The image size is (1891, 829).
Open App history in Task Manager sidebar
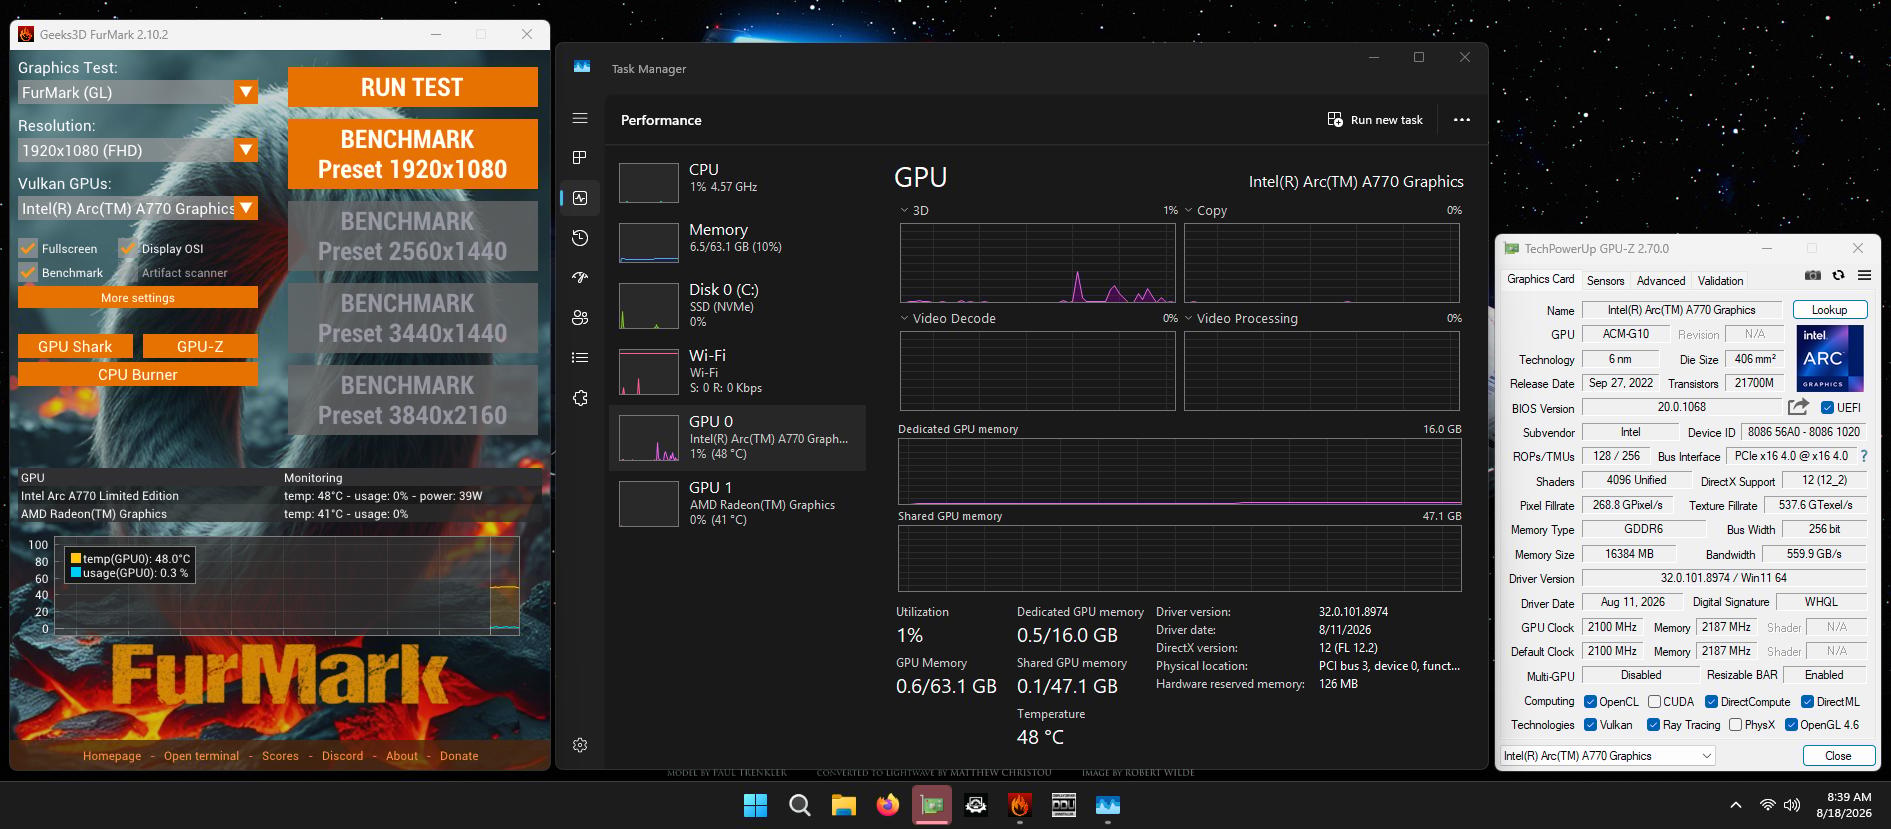[580, 238]
